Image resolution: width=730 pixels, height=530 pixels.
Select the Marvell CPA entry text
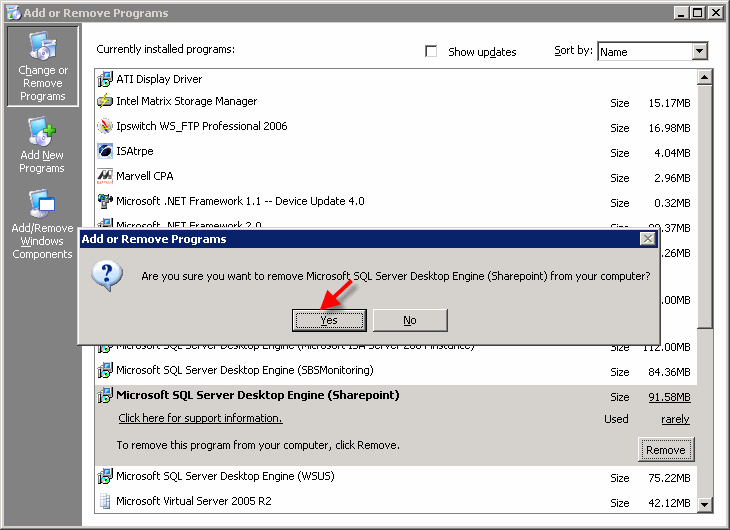coord(145,176)
